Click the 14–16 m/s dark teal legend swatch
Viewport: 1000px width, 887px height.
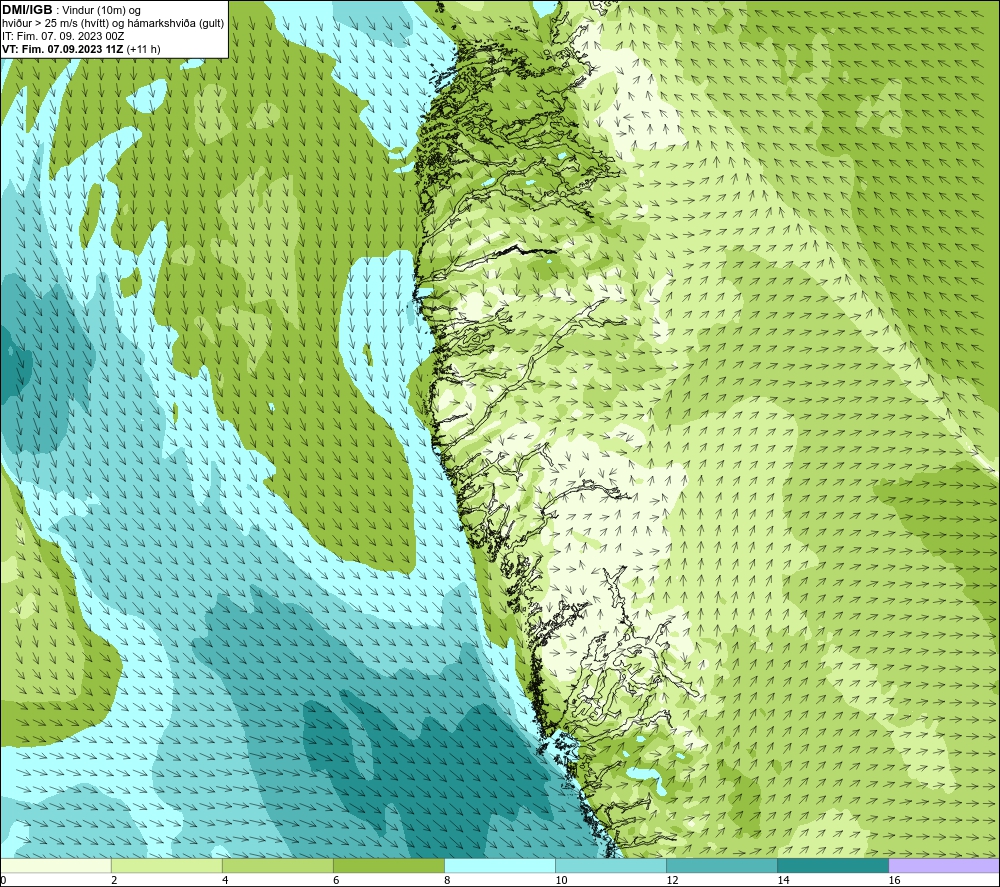point(832,866)
